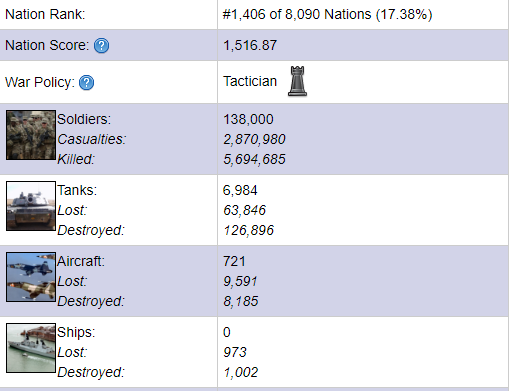Click the tanks Destroyed value 126,896

pos(248,230)
